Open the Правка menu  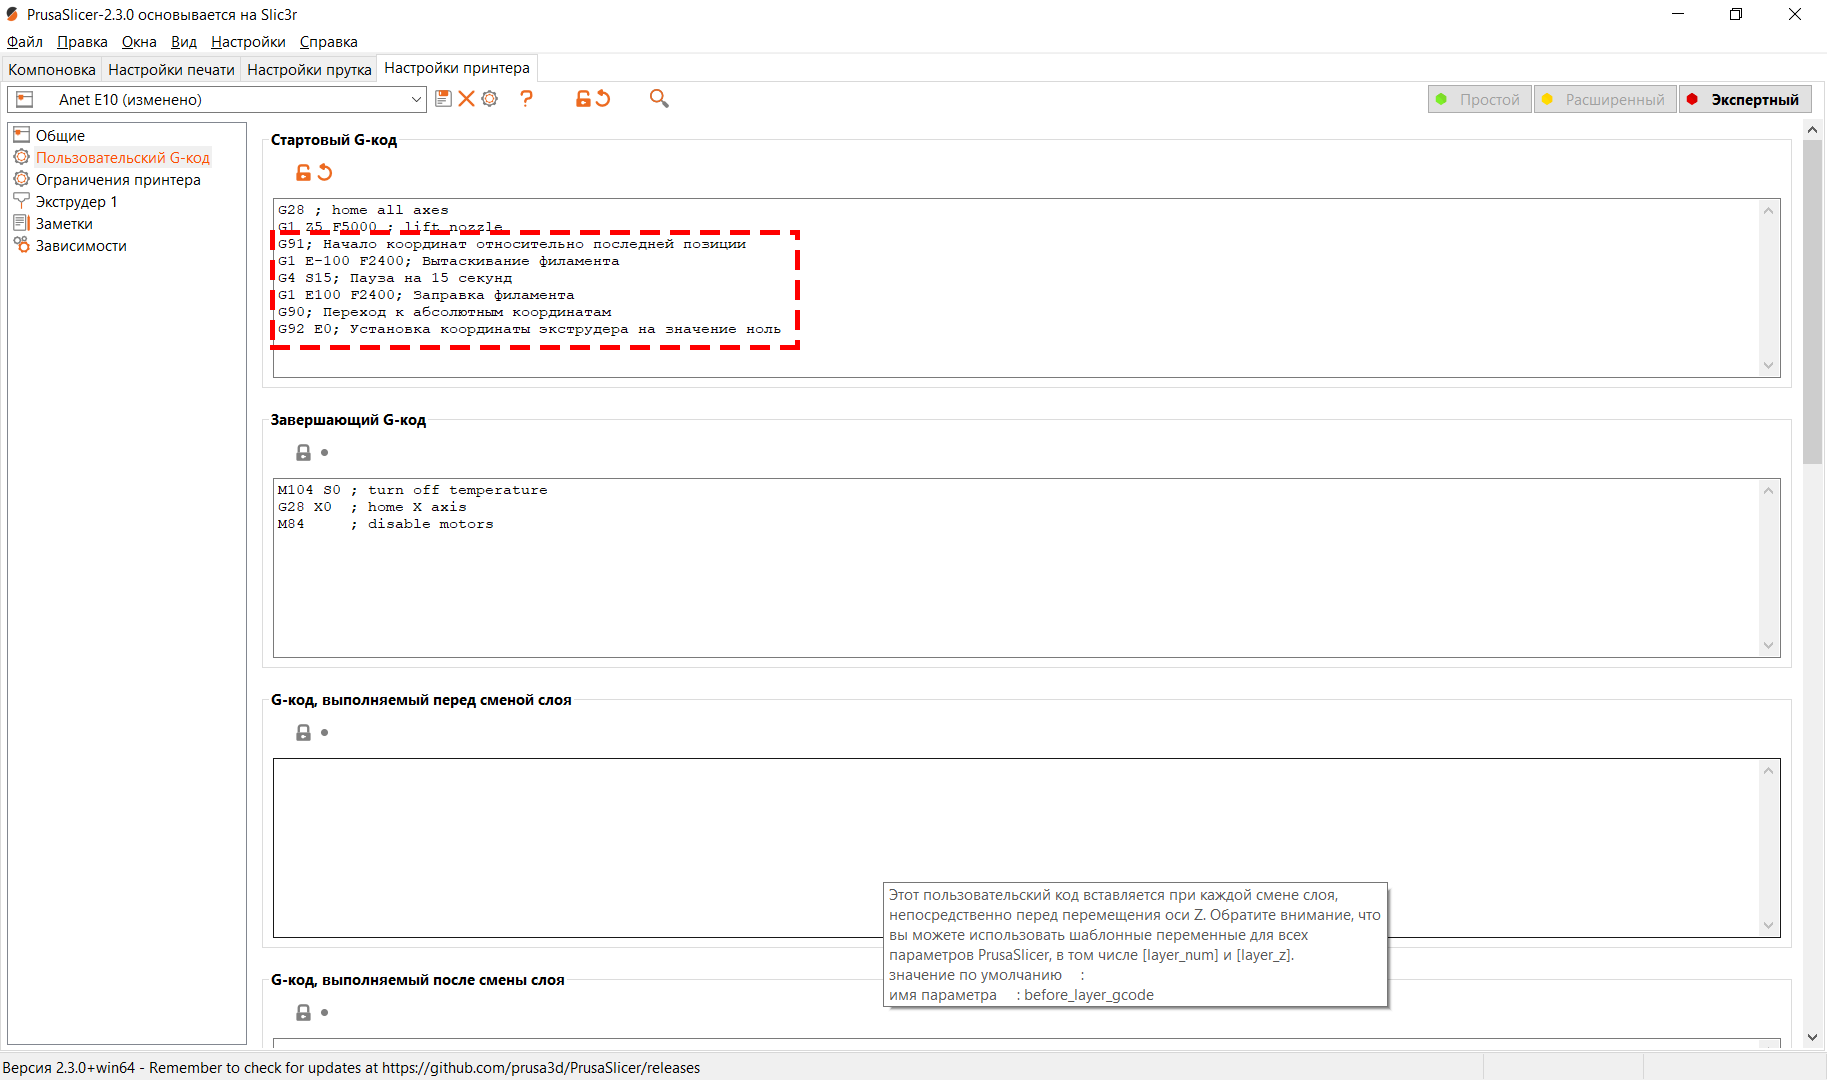click(82, 42)
